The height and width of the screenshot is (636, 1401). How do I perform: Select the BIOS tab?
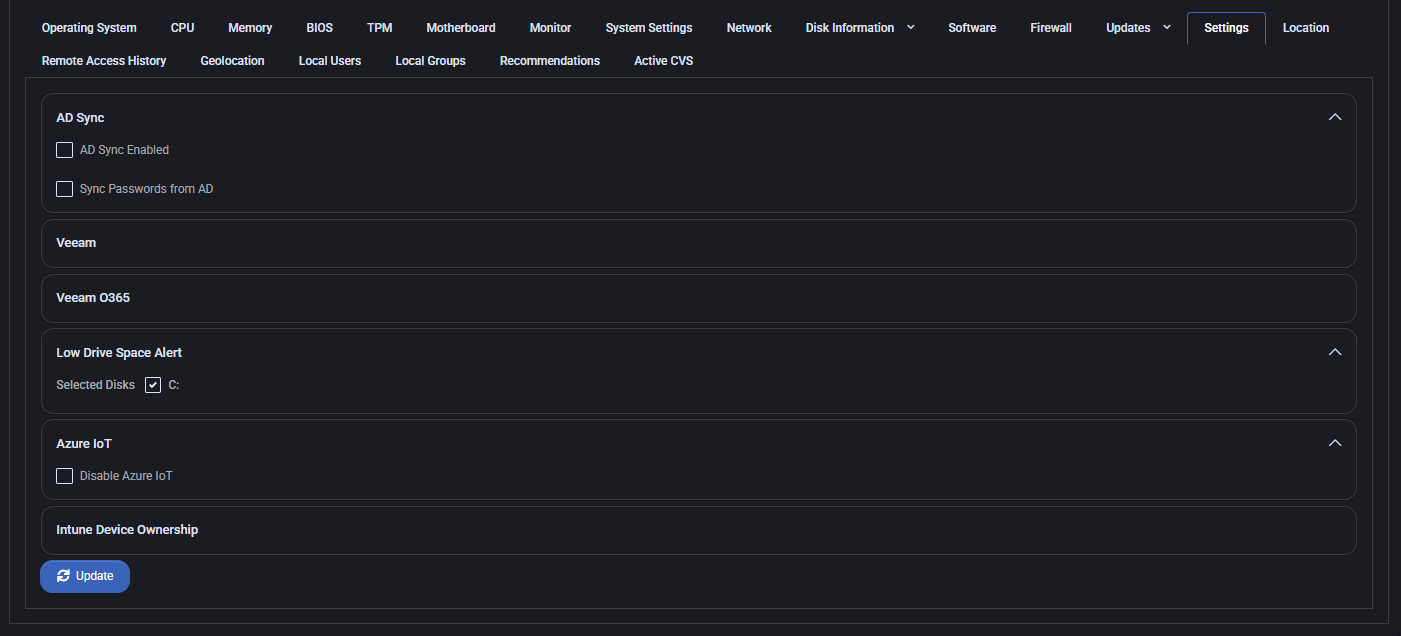[320, 28]
